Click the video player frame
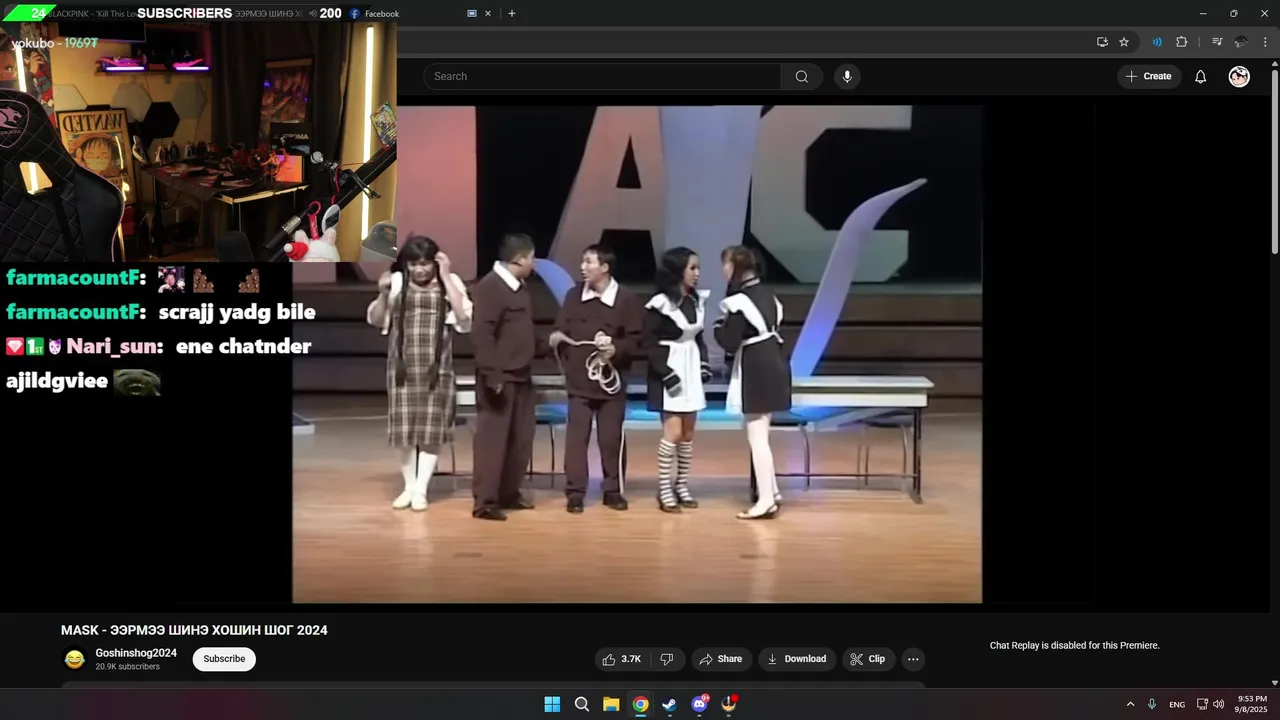The width and height of the screenshot is (1280, 720). point(637,354)
